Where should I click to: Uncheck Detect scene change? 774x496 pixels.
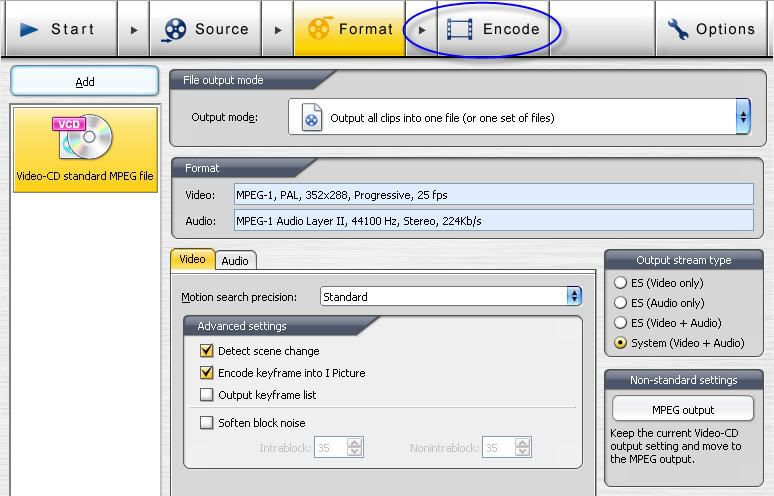tap(206, 351)
